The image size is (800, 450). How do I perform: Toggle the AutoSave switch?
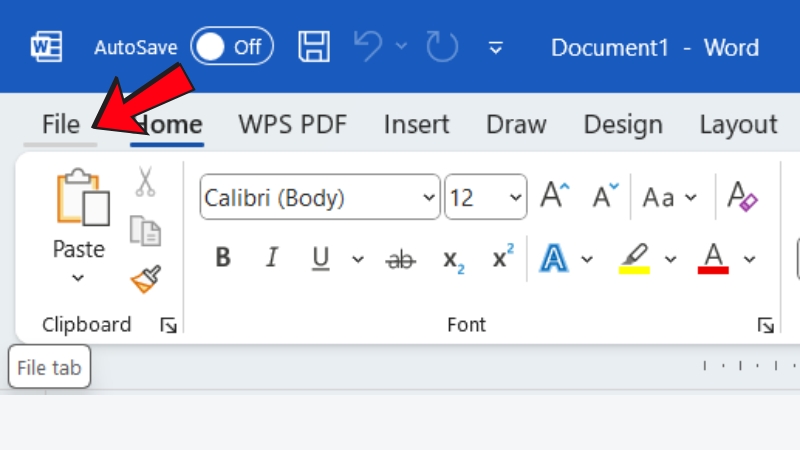(x=232, y=46)
